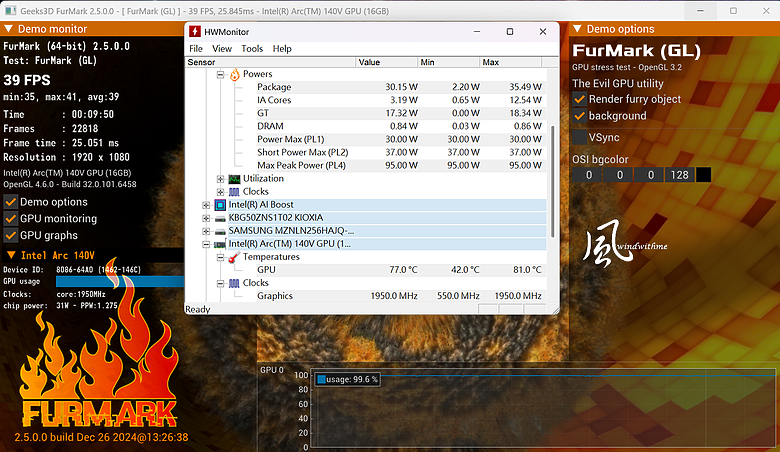
Task: Collapse the Powers tree node
Action: click(220, 75)
